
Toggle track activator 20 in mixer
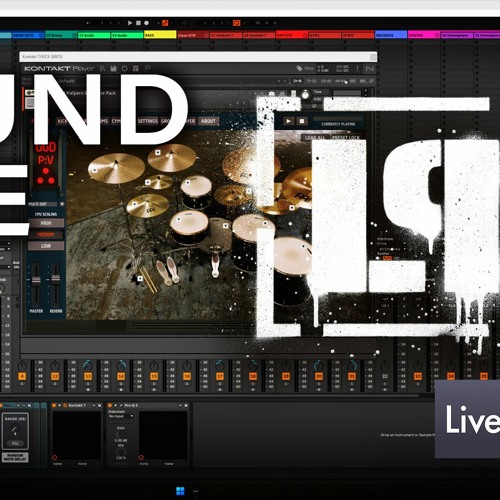click(319, 376)
